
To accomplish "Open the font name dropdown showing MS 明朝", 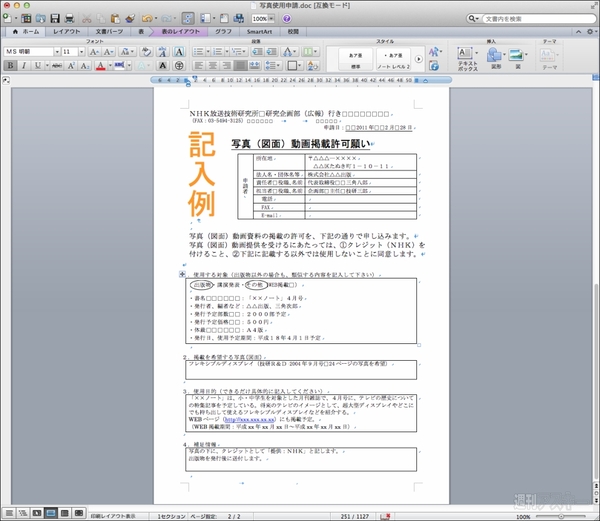I will pos(57,52).
